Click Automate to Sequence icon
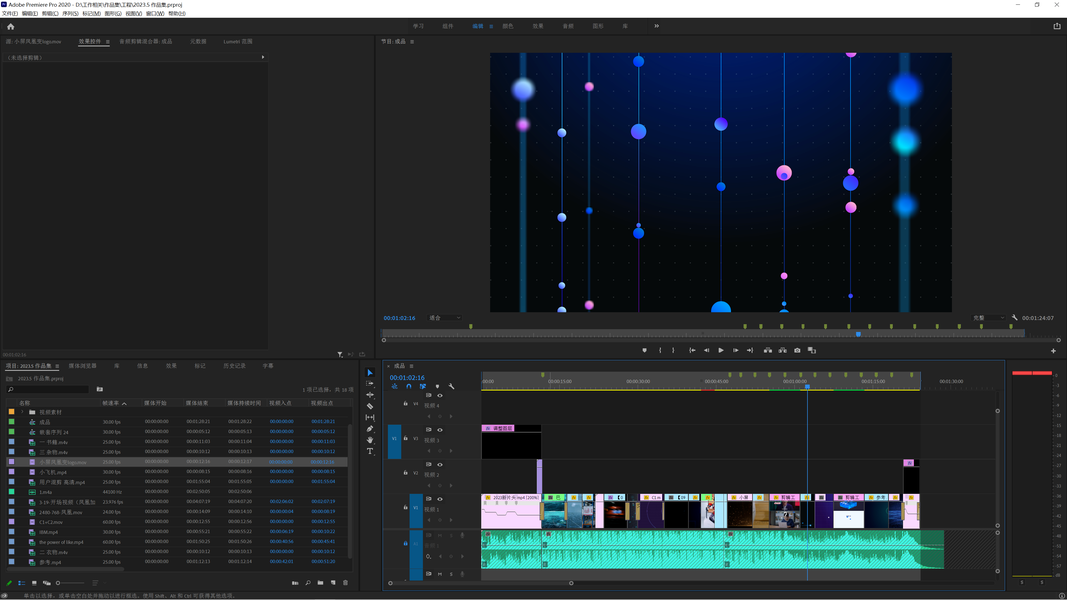Screen dimensions: 1067x600 click(x=295, y=583)
